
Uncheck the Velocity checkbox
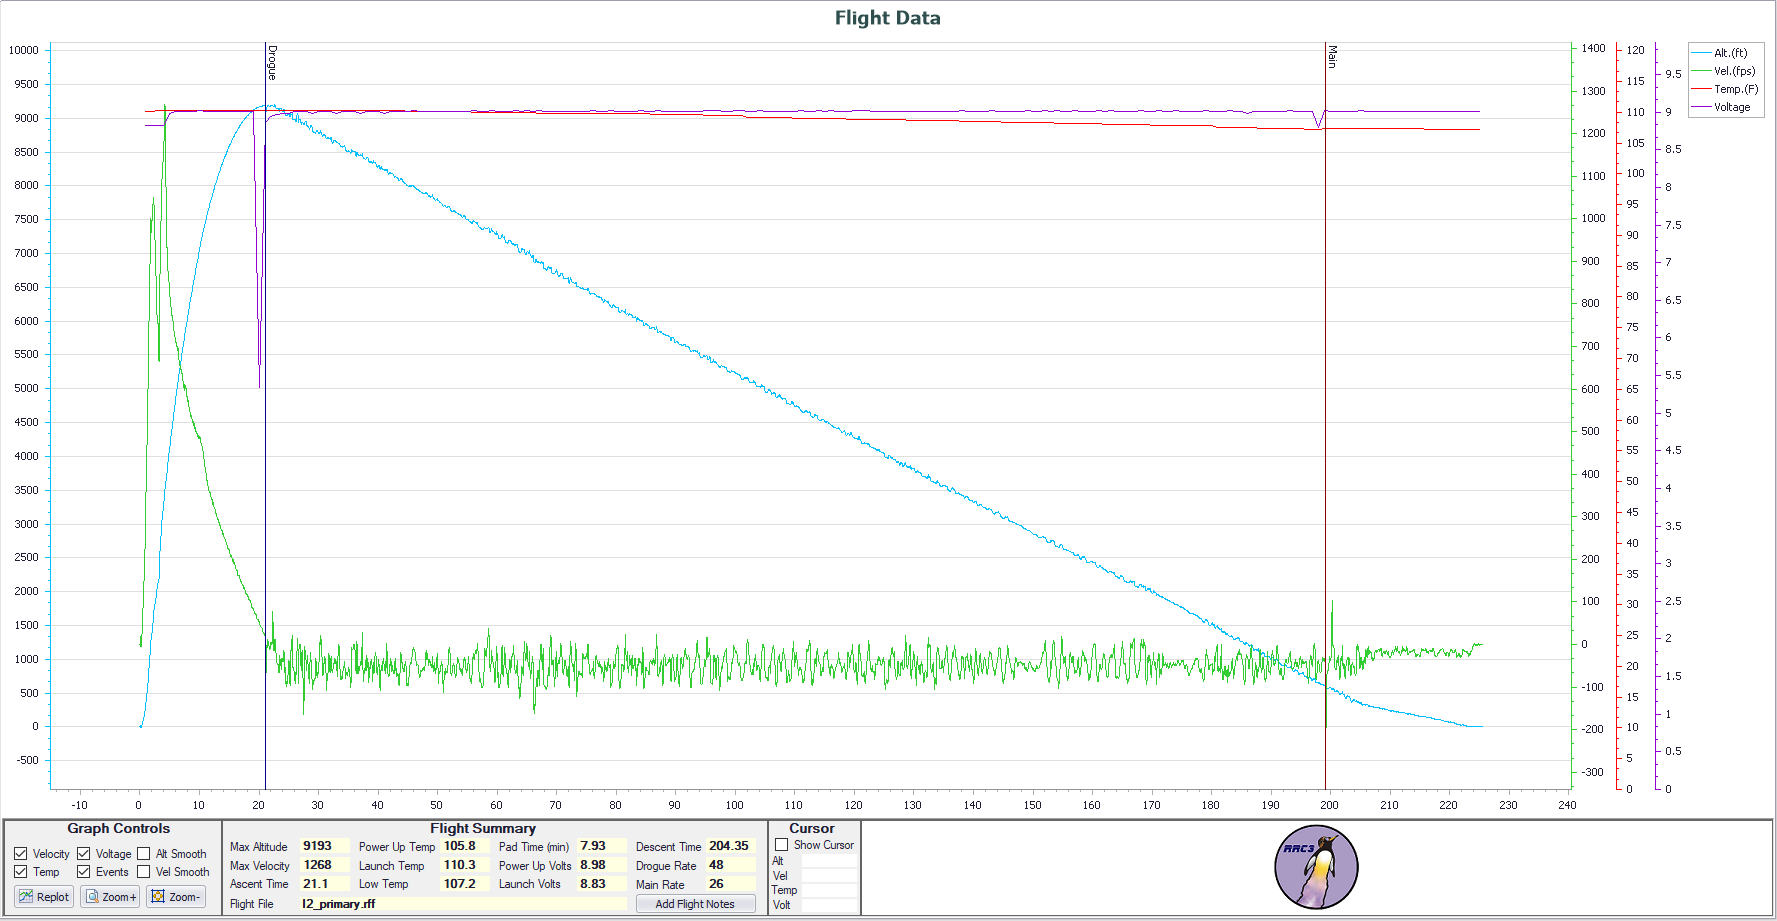[x=21, y=854]
